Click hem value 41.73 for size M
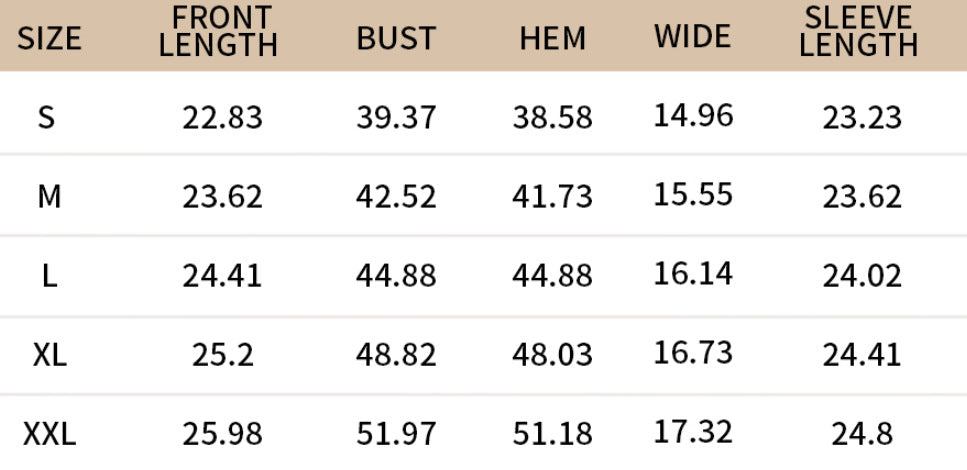The height and width of the screenshot is (470, 967). coord(553,197)
